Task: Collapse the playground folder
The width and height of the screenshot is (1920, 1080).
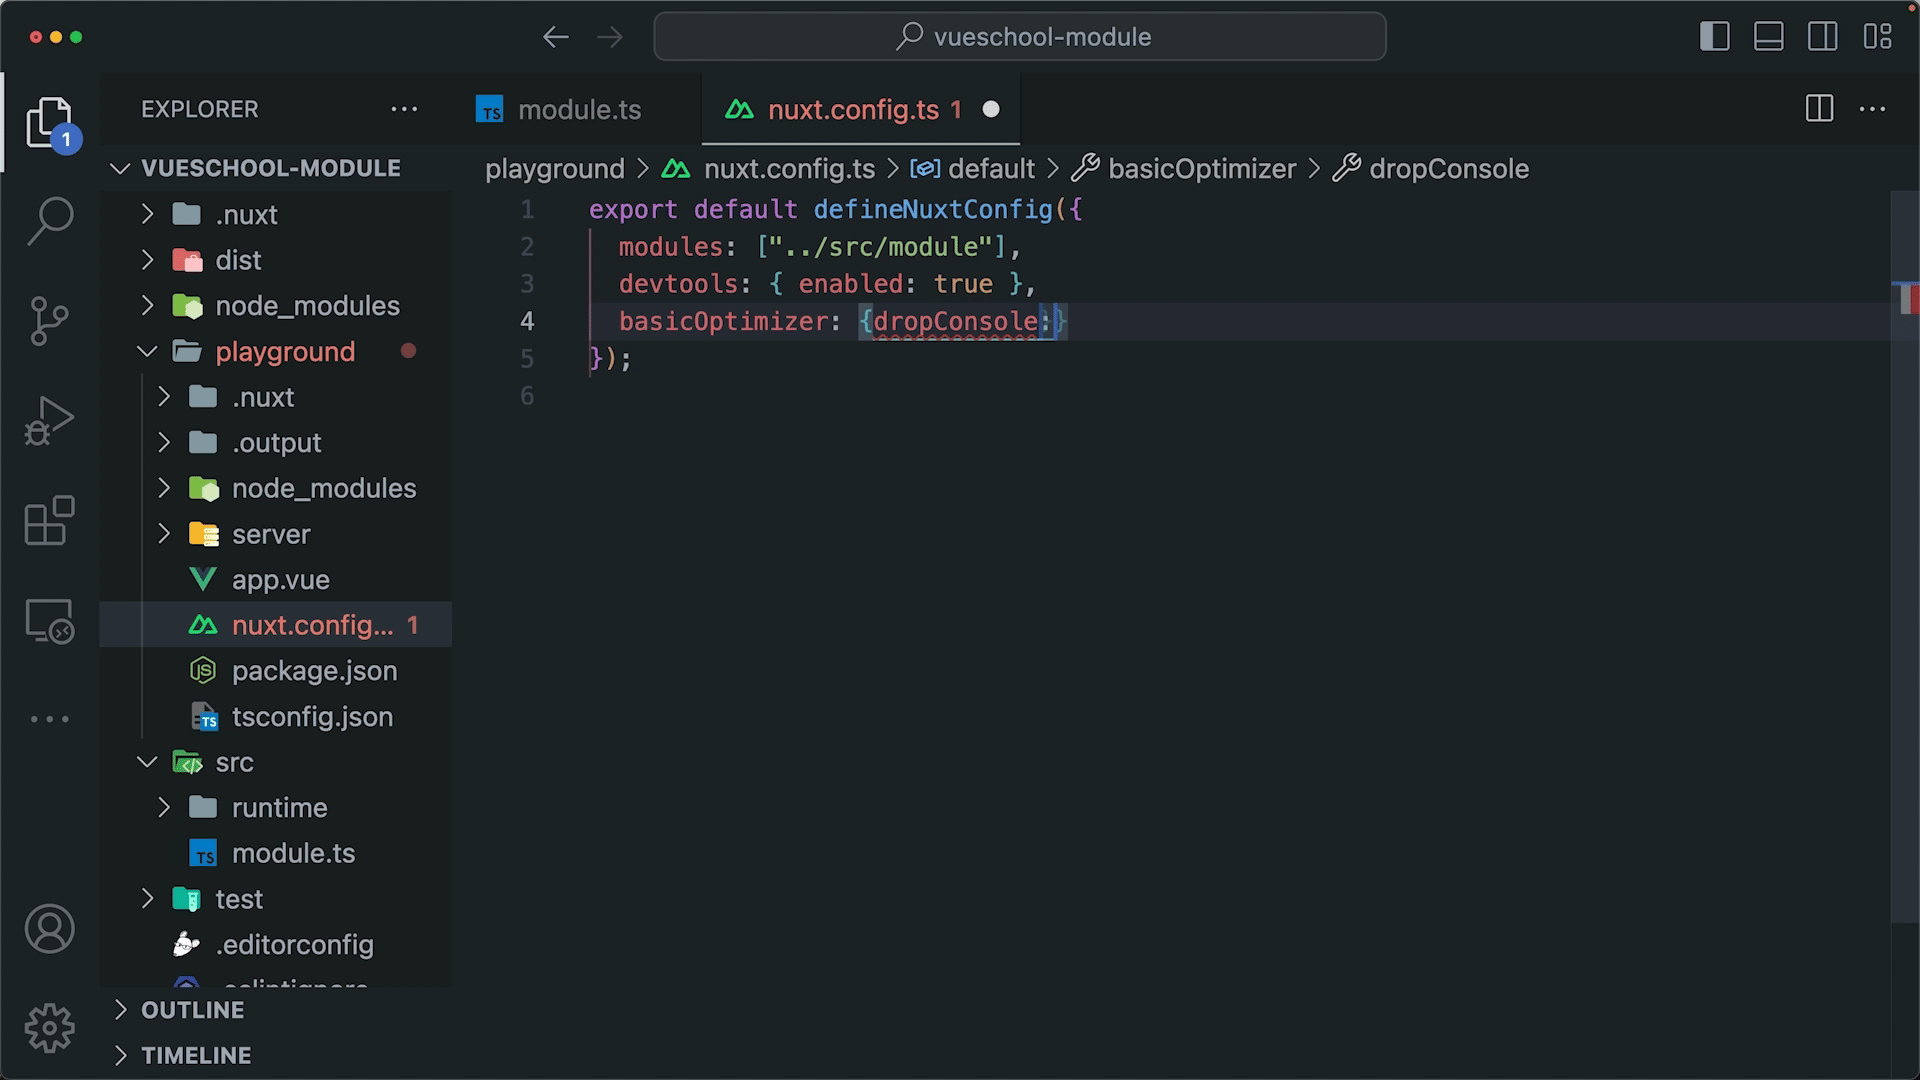Action: pyautogui.click(x=276, y=351)
